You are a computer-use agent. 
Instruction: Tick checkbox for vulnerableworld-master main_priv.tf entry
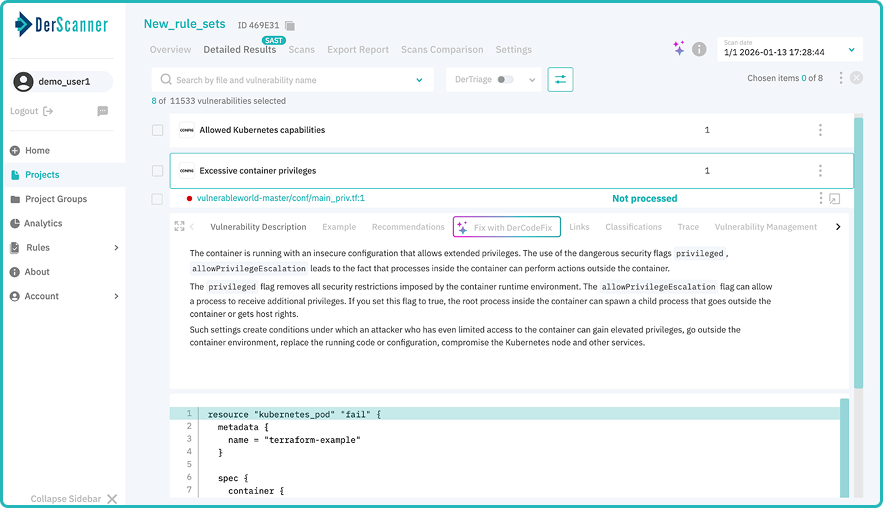(x=157, y=199)
